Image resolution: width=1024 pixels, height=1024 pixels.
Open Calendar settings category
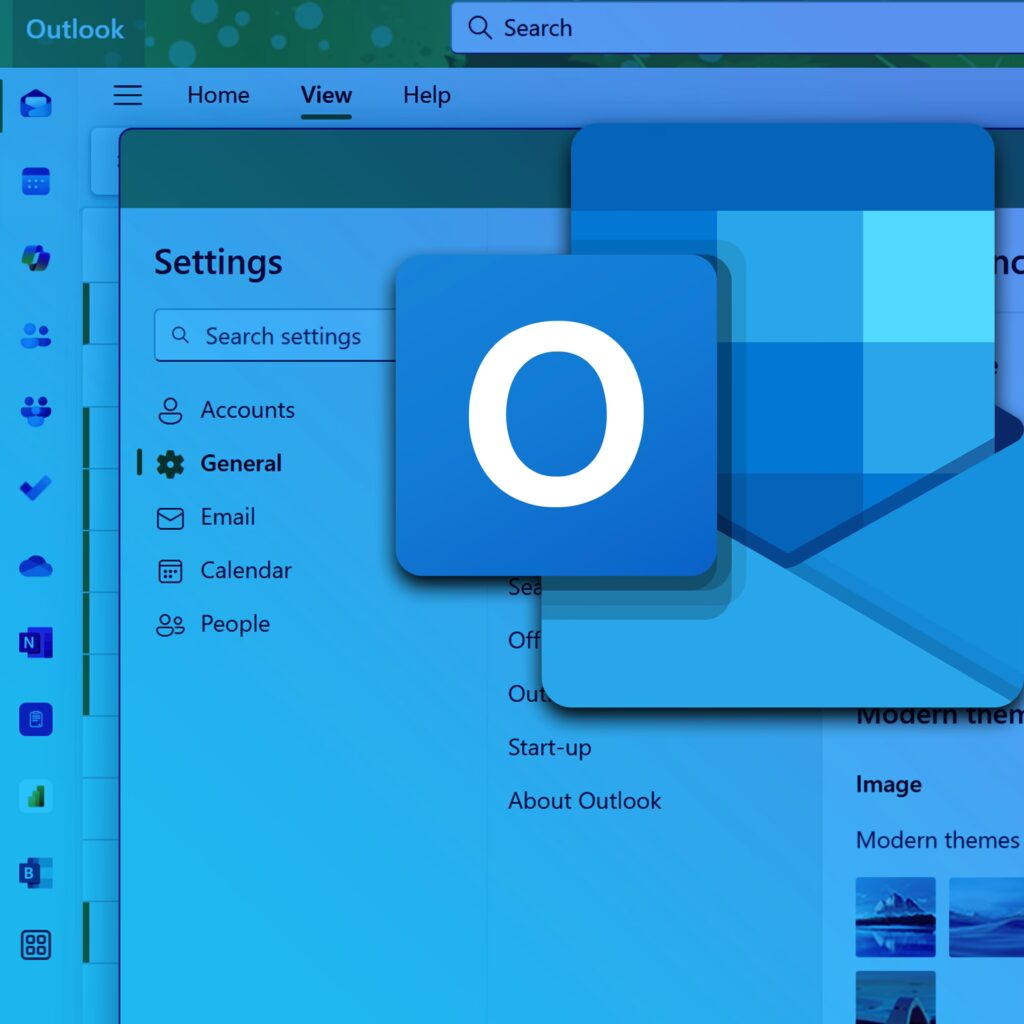pos(245,570)
